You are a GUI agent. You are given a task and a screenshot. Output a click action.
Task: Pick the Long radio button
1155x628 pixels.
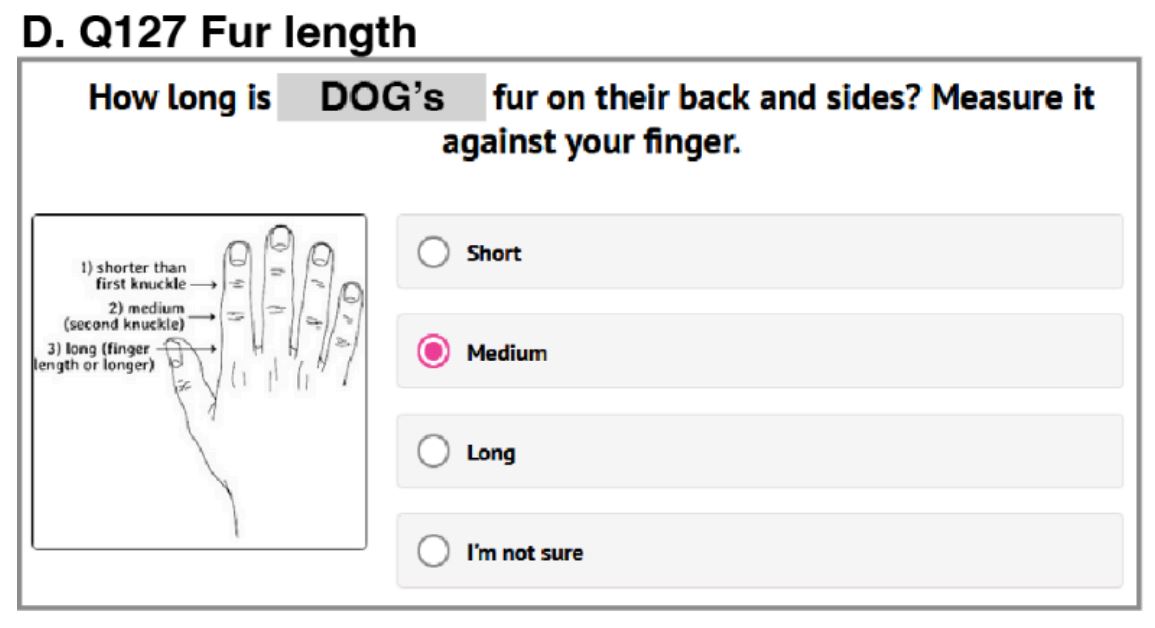pos(433,452)
